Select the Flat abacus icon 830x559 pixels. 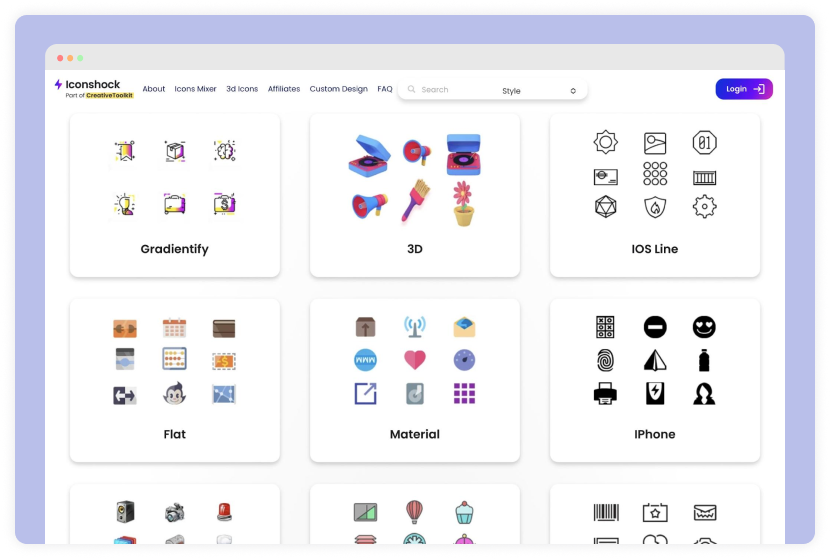[174, 359]
